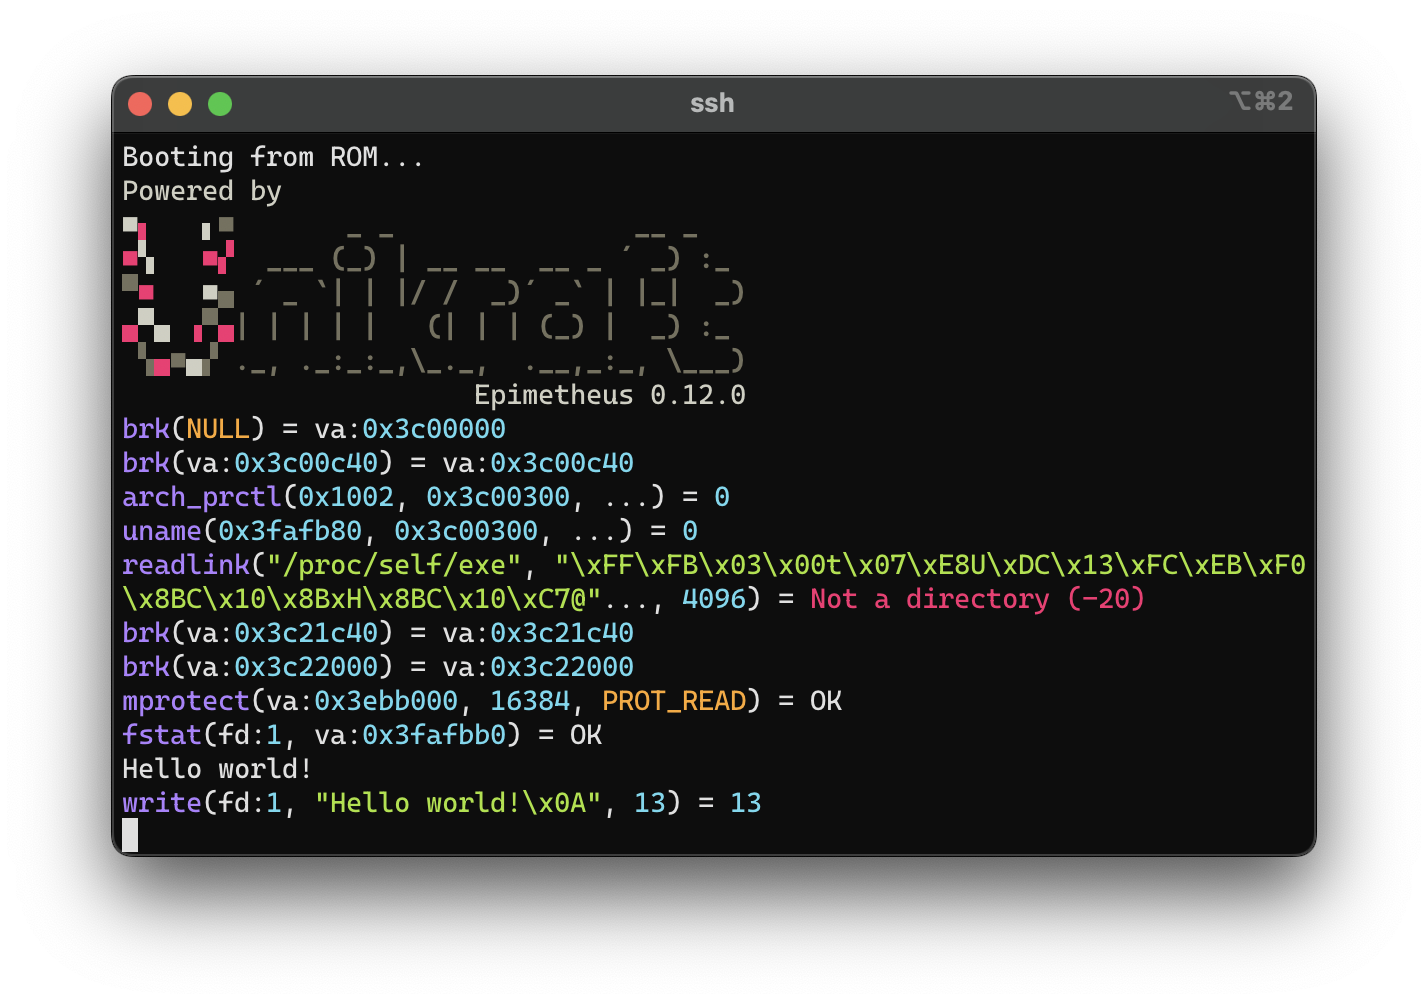
Task: Click the readlink syscall name
Action: 186,564
